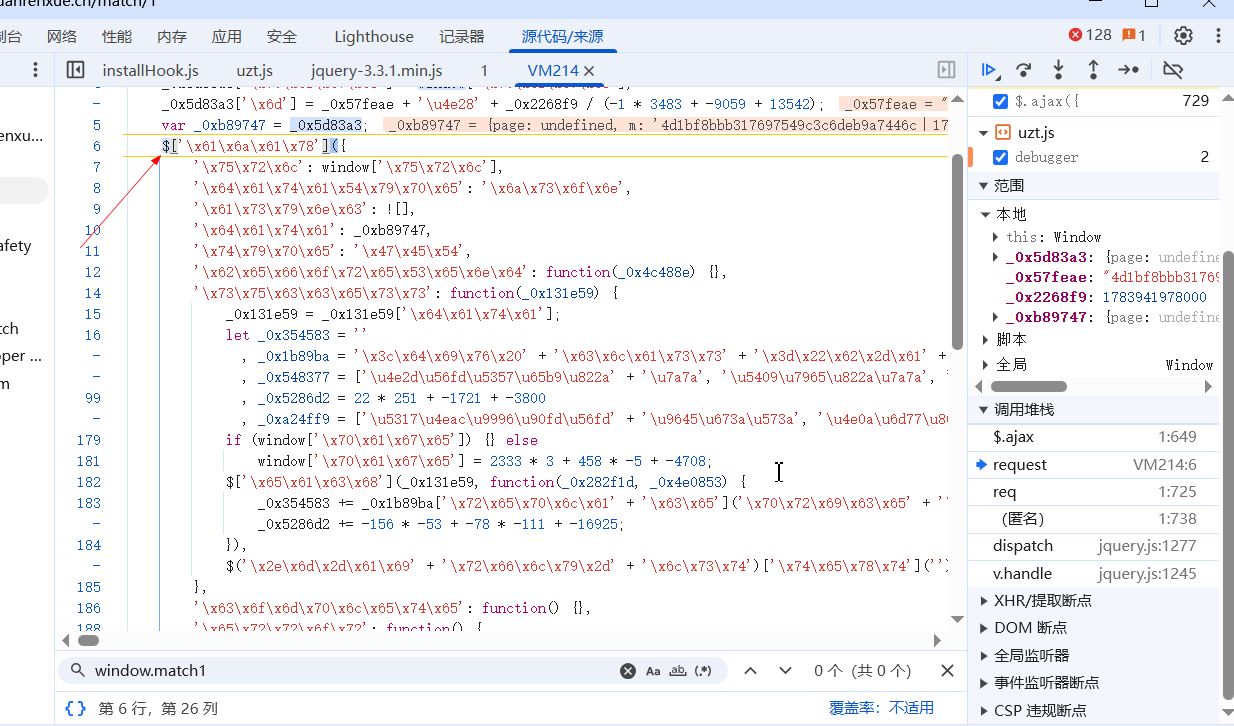This screenshot has height=726, width=1234.
Task: Click the code editor horizontal scrollbar
Action: click(88, 640)
